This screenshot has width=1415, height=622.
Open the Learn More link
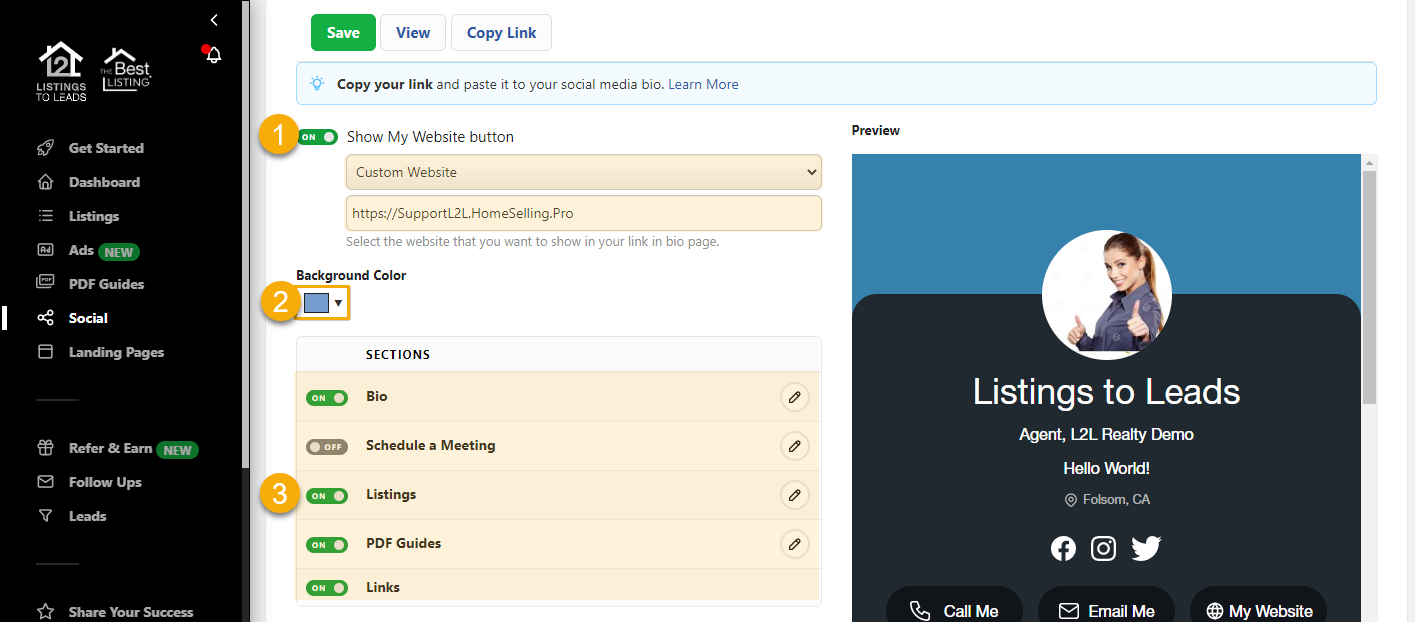pyautogui.click(x=703, y=84)
